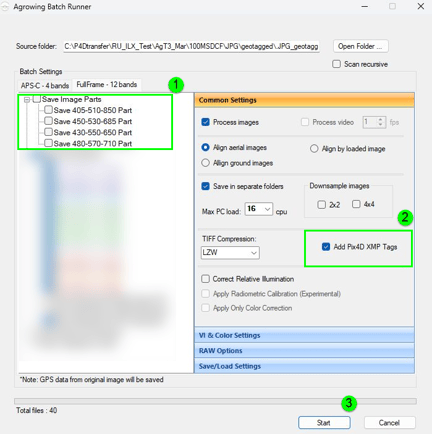Click the GPS data note text

pos(92,380)
